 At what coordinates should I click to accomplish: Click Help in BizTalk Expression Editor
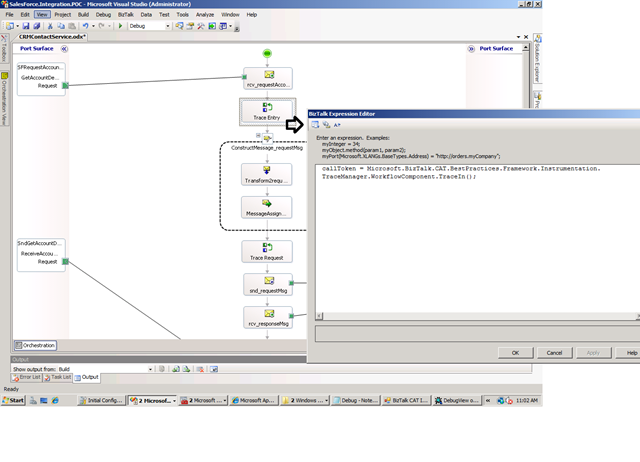pyautogui.click(x=628, y=353)
